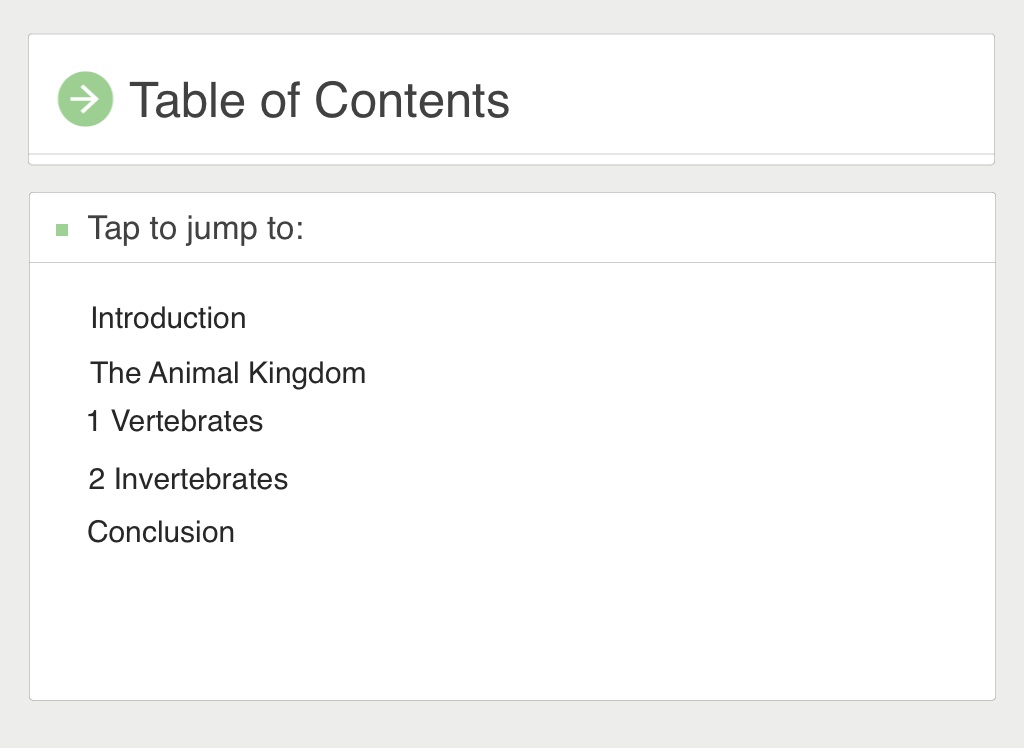Click the "Tap to jump to:" heading
1024x748 pixels.
click(x=195, y=228)
